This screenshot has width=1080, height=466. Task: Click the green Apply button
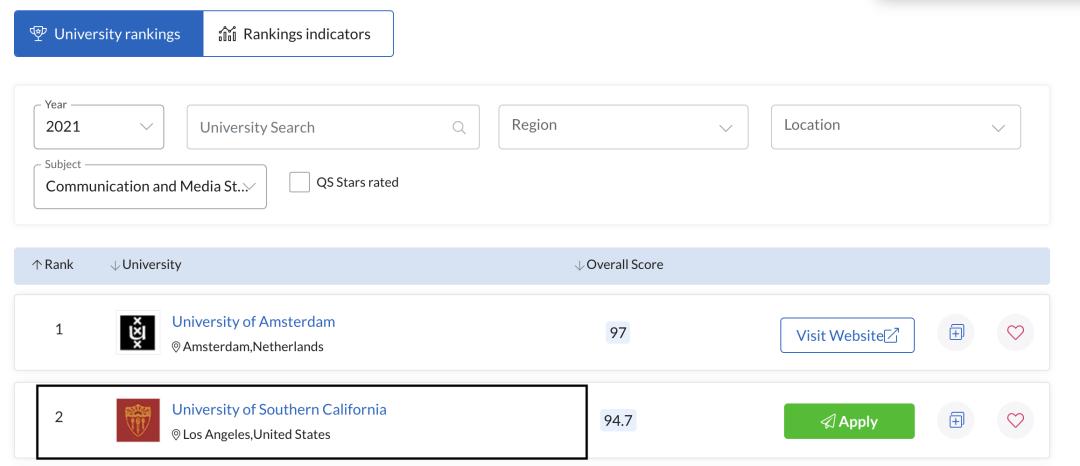tap(848, 421)
